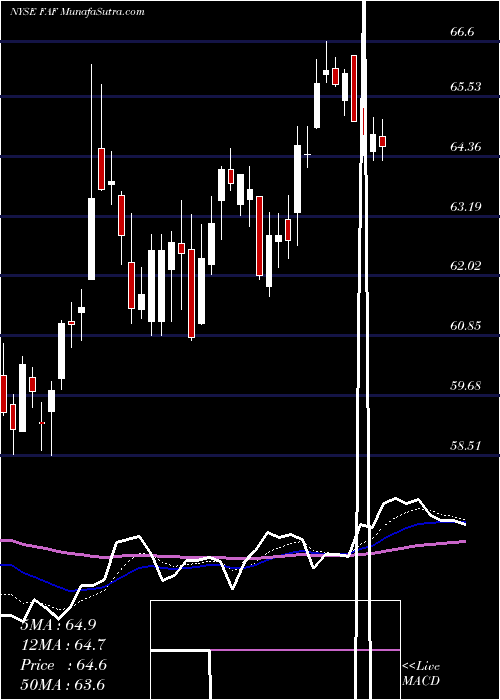This screenshot has width=500, height=700.
Task: Click the 5MA : 64.9 readout
Action: (58, 625)
